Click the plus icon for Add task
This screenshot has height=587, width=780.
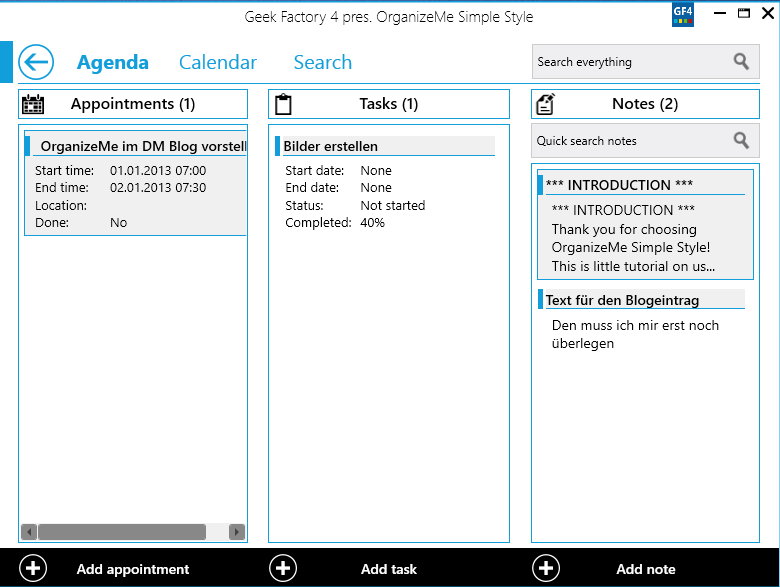tap(283, 568)
